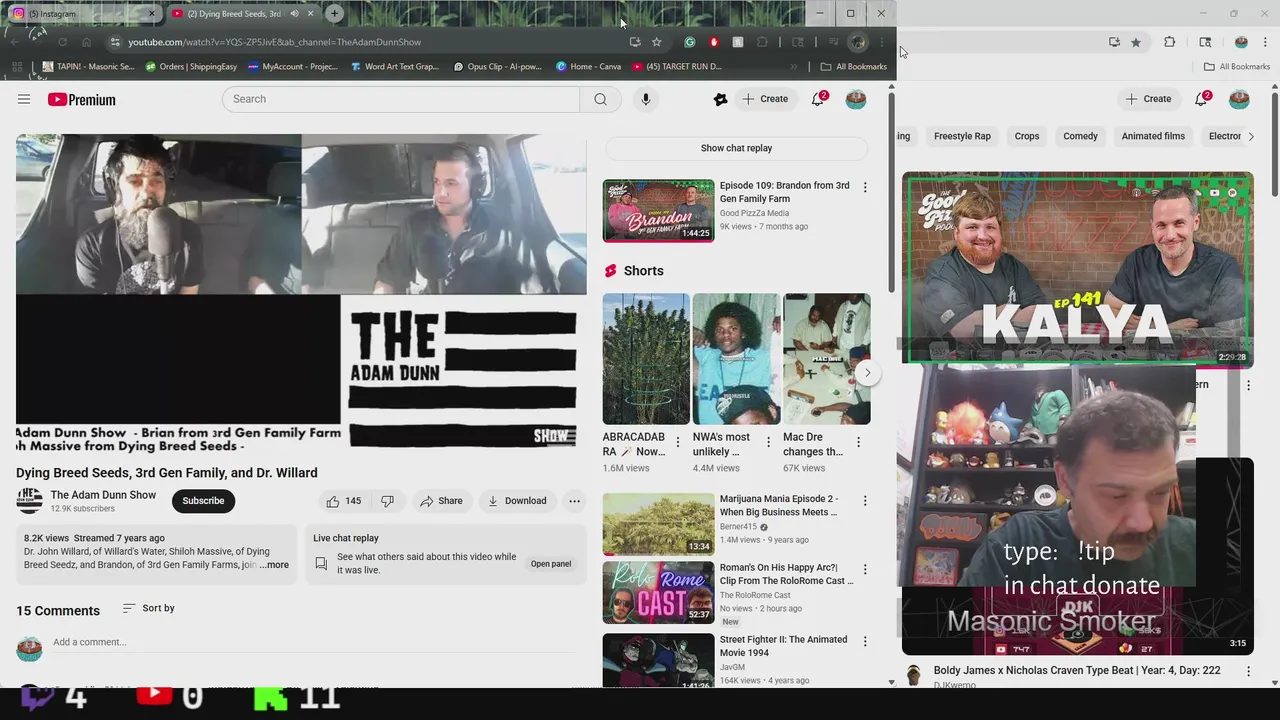1280x720 pixels.
Task: Open options for NWA's most unlikely short
Action: tap(768, 442)
